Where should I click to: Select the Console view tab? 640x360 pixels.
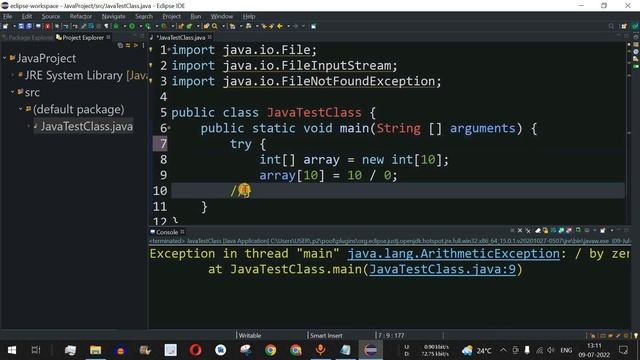167,232
